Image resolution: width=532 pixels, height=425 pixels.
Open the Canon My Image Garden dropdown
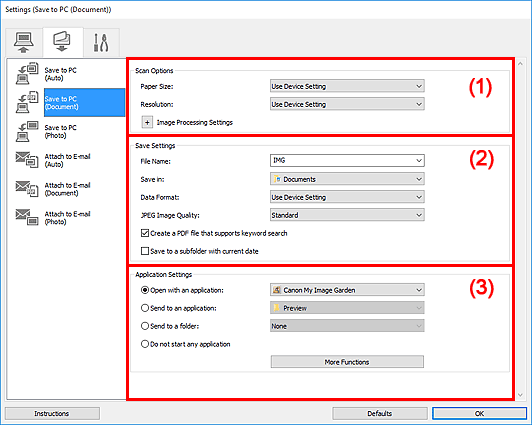tap(347, 290)
